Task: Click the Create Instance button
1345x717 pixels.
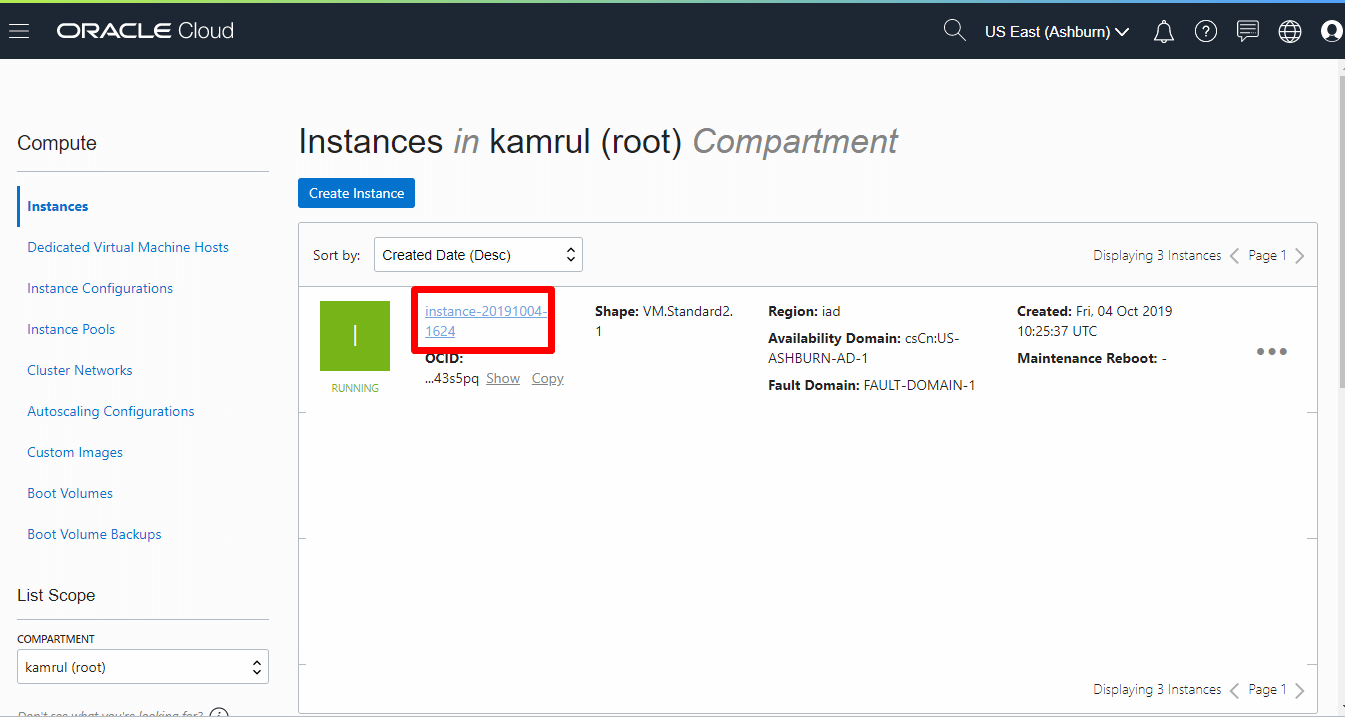Action: point(356,193)
